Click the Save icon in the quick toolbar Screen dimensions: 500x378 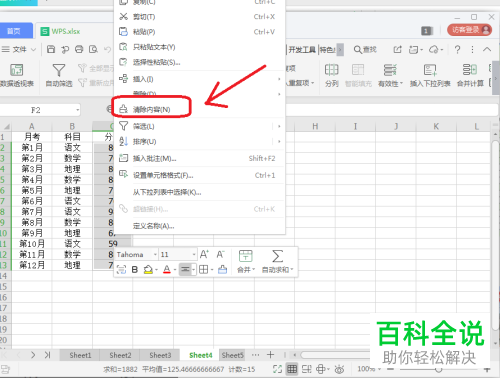51,49
